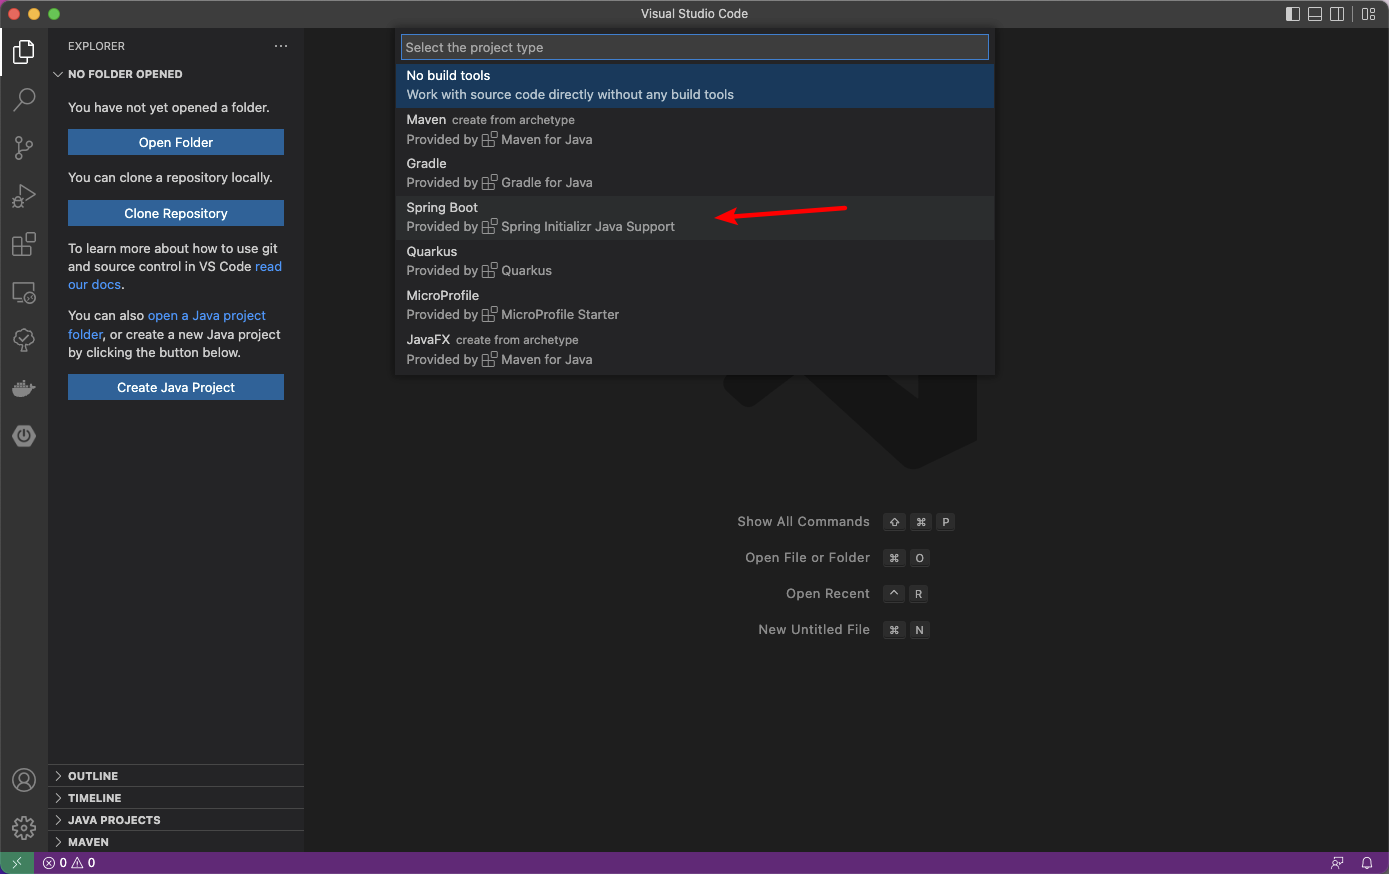Open the Remote Explorer icon
The height and width of the screenshot is (874, 1389).
point(24,292)
